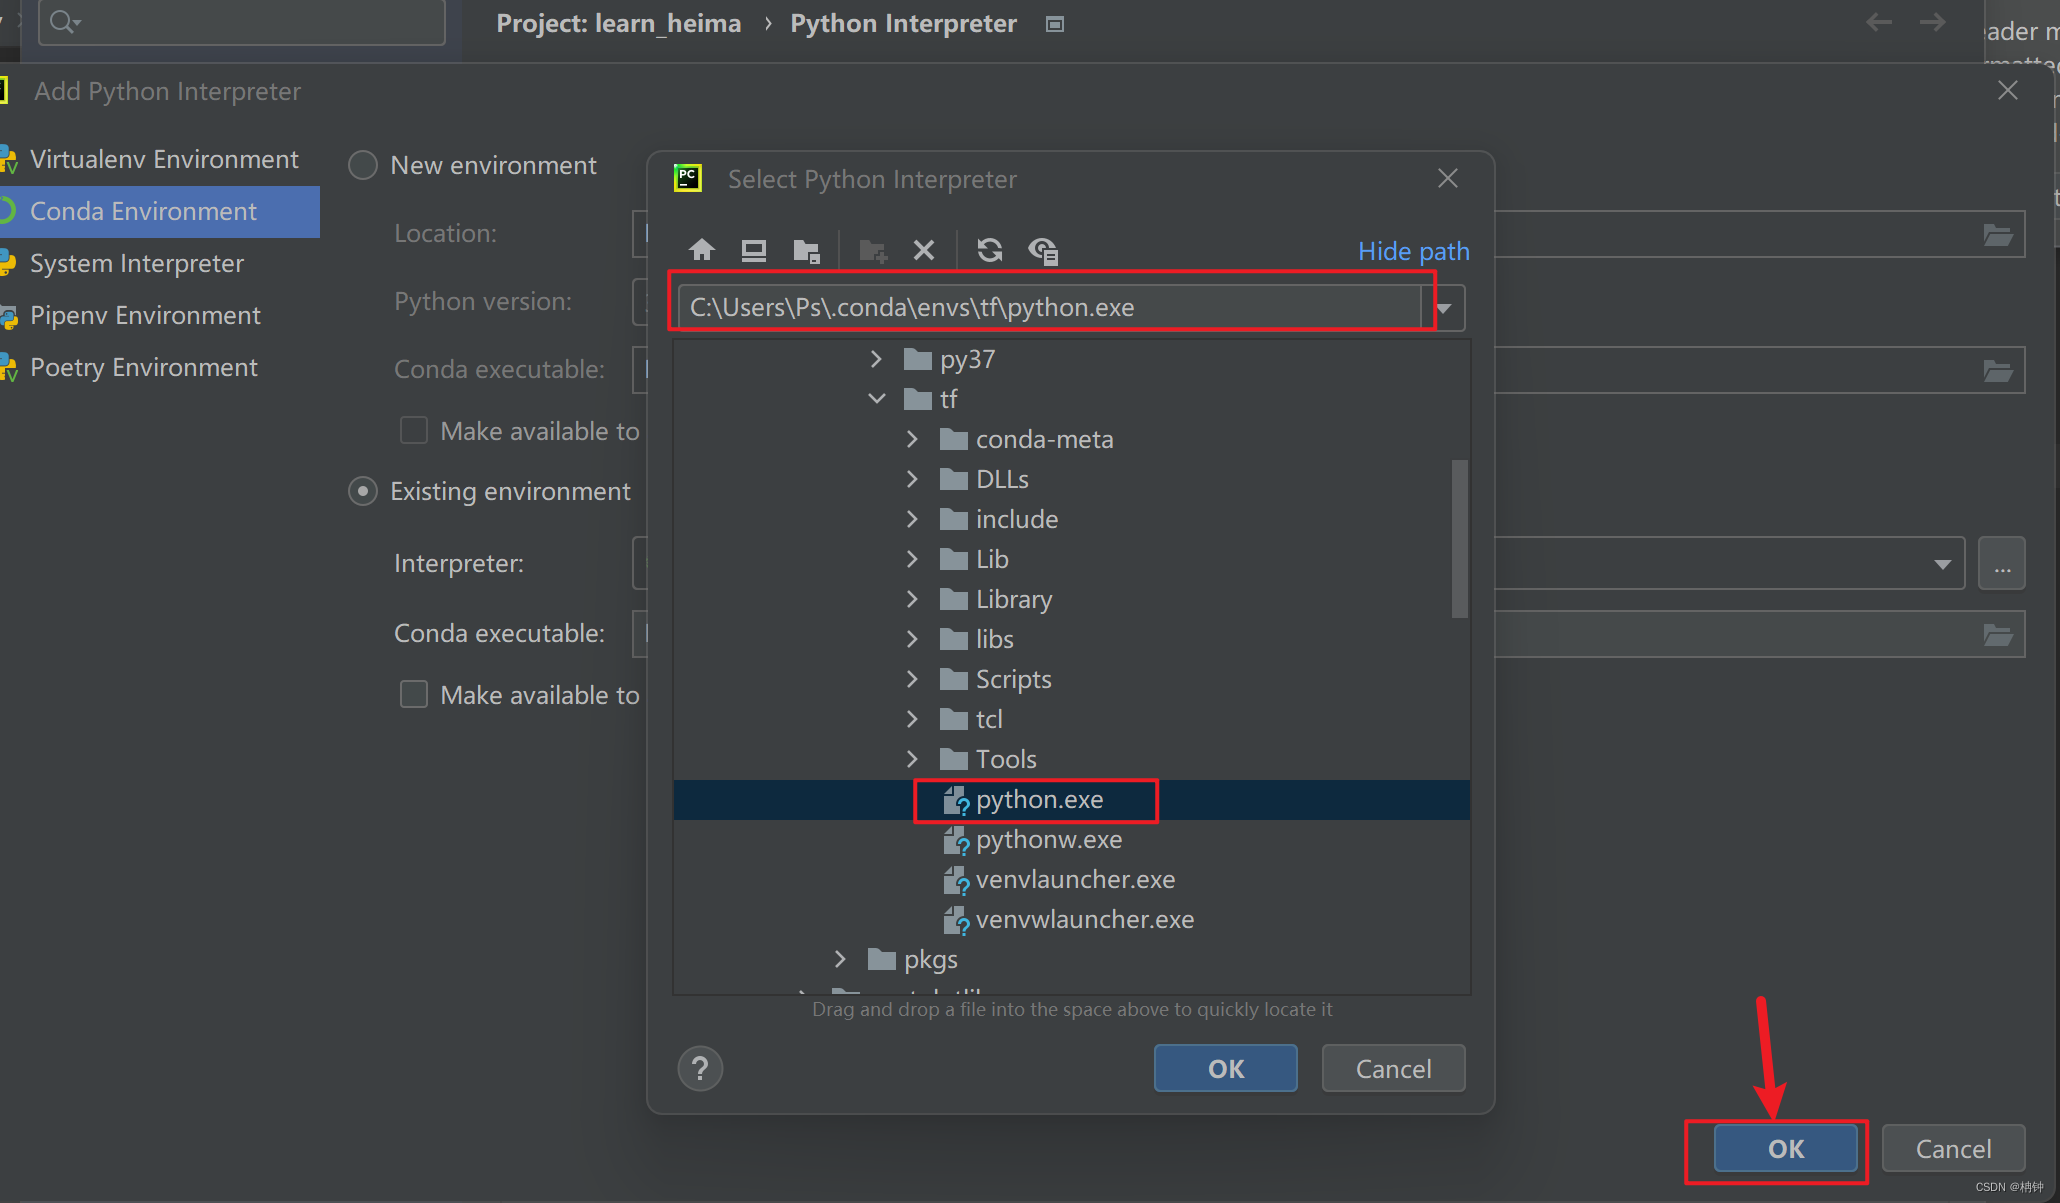2060x1203 pixels.
Task: Navigate back arrow in settings header
Action: (x=1879, y=22)
